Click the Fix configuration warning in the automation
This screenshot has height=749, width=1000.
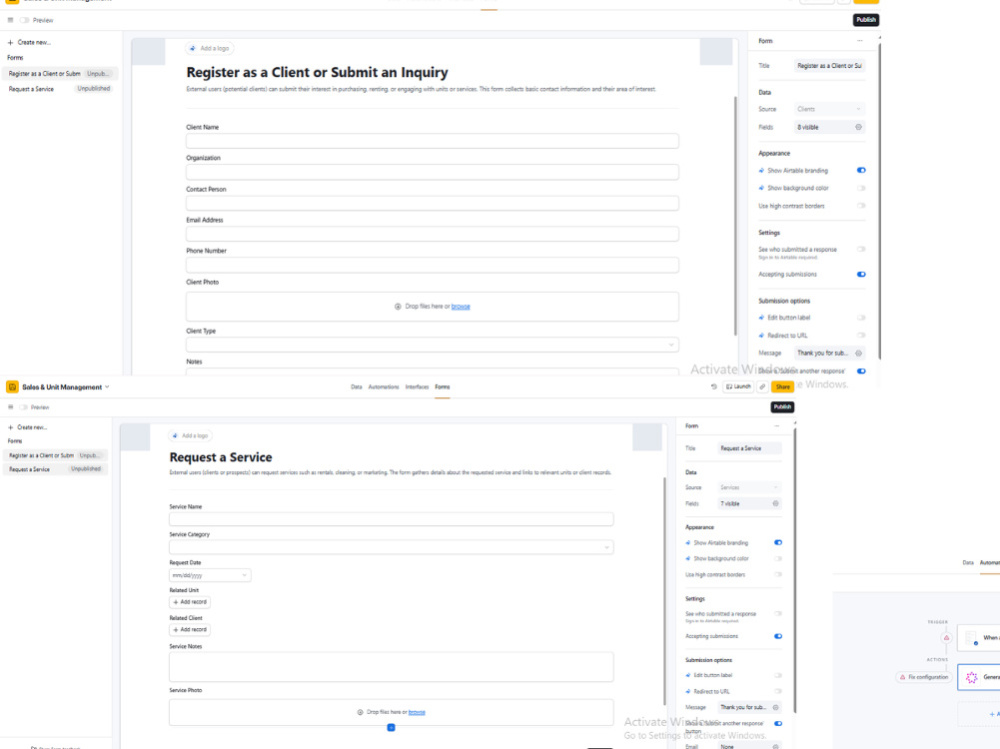point(923,677)
